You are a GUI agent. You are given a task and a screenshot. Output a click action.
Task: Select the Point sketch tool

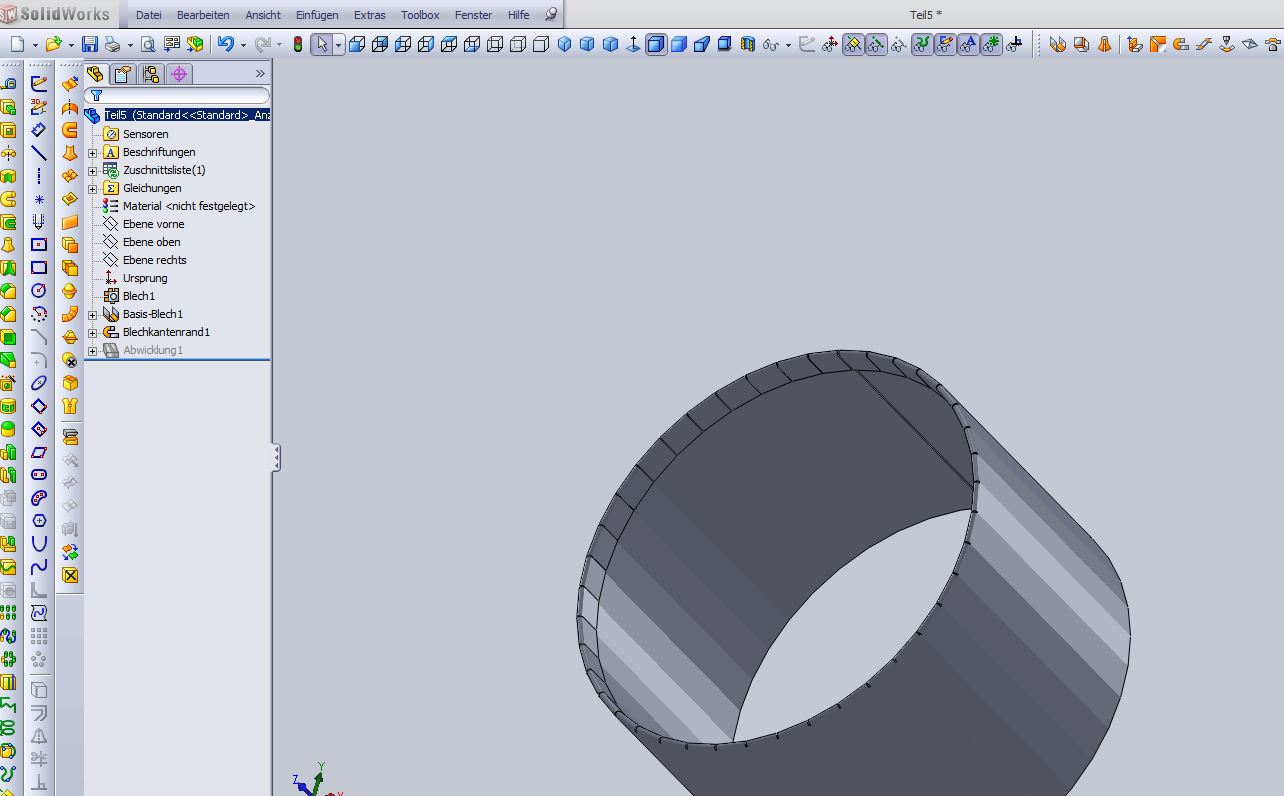(39, 199)
